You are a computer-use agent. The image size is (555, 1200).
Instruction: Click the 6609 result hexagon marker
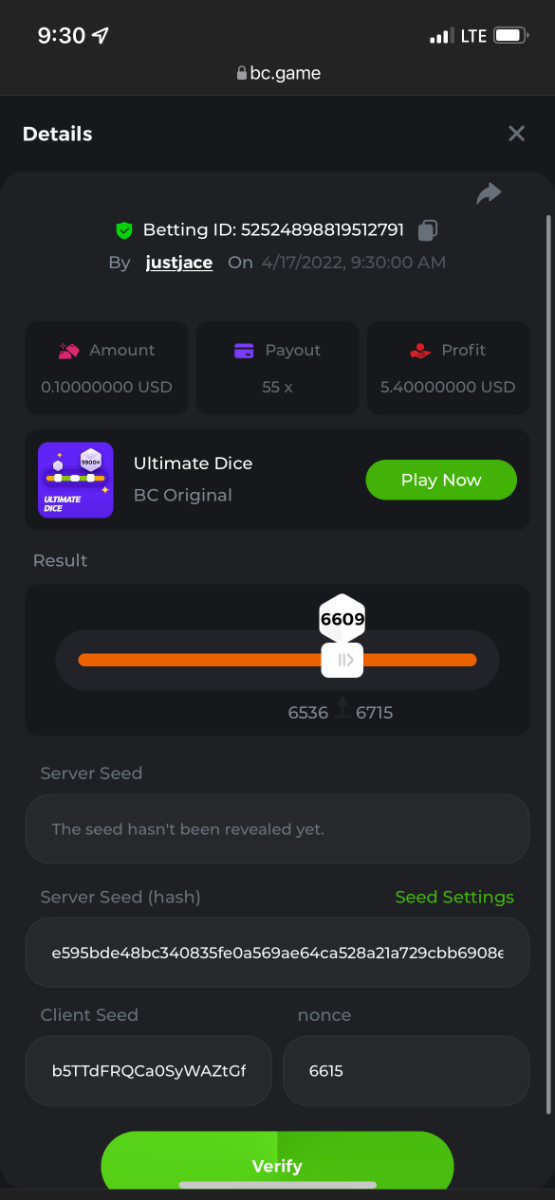coord(342,620)
